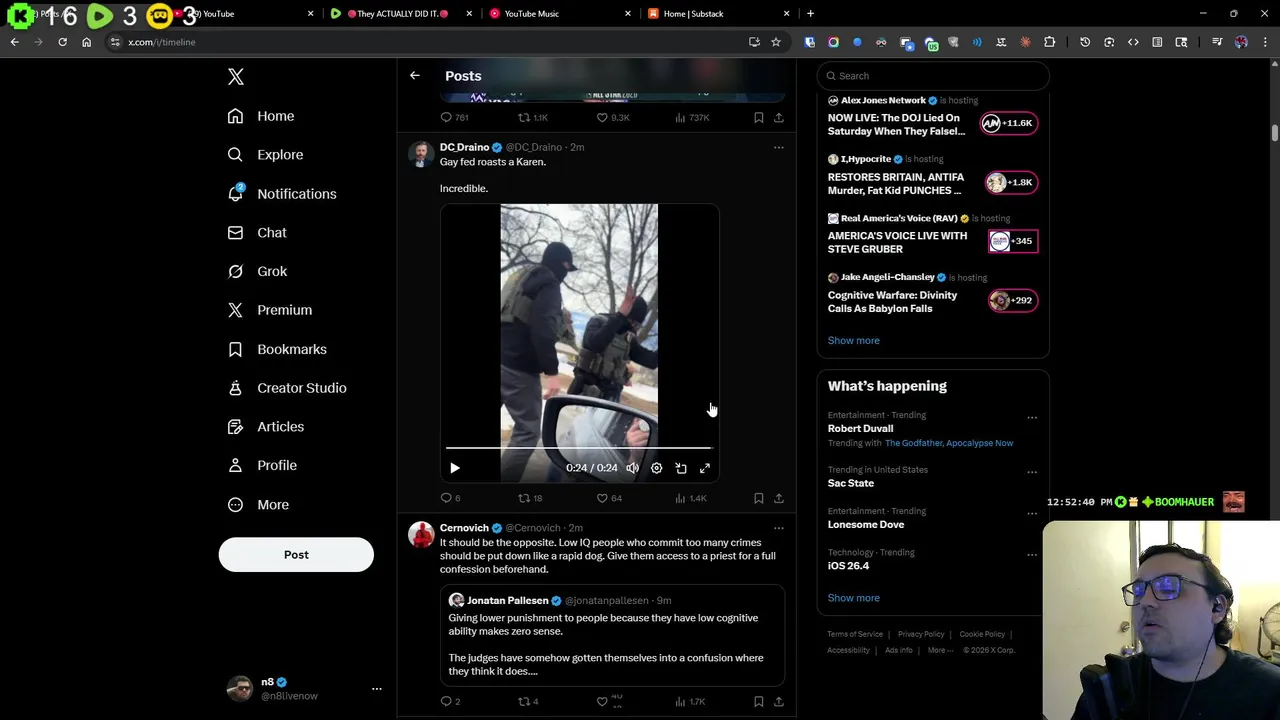Screen dimensions: 1280x720
Task: Open Explore in the sidebar
Action: click(265, 155)
